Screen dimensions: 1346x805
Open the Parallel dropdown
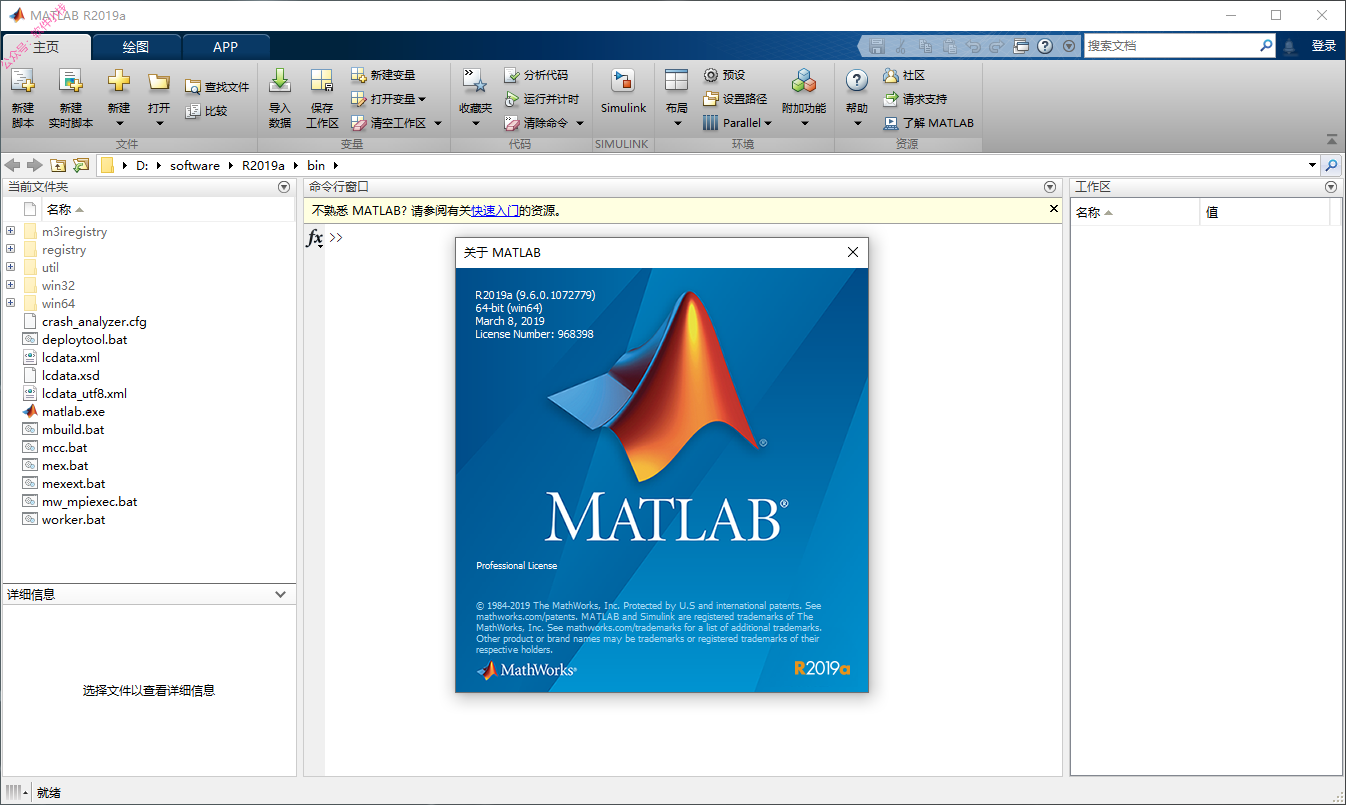[768, 123]
